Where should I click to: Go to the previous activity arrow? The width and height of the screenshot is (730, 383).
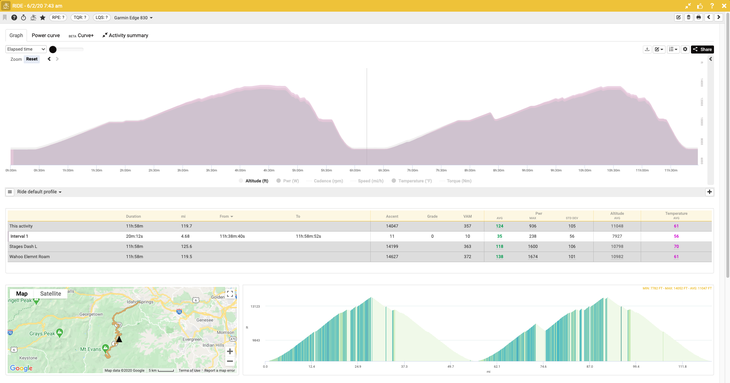(709, 18)
